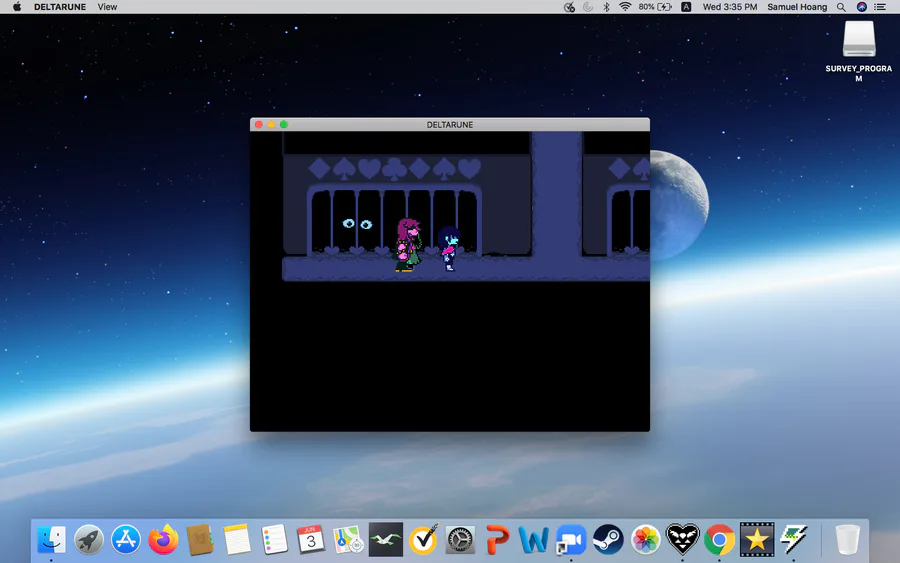Open Notification Center list icon
The width and height of the screenshot is (900, 563).
pyautogui.click(x=880, y=7)
